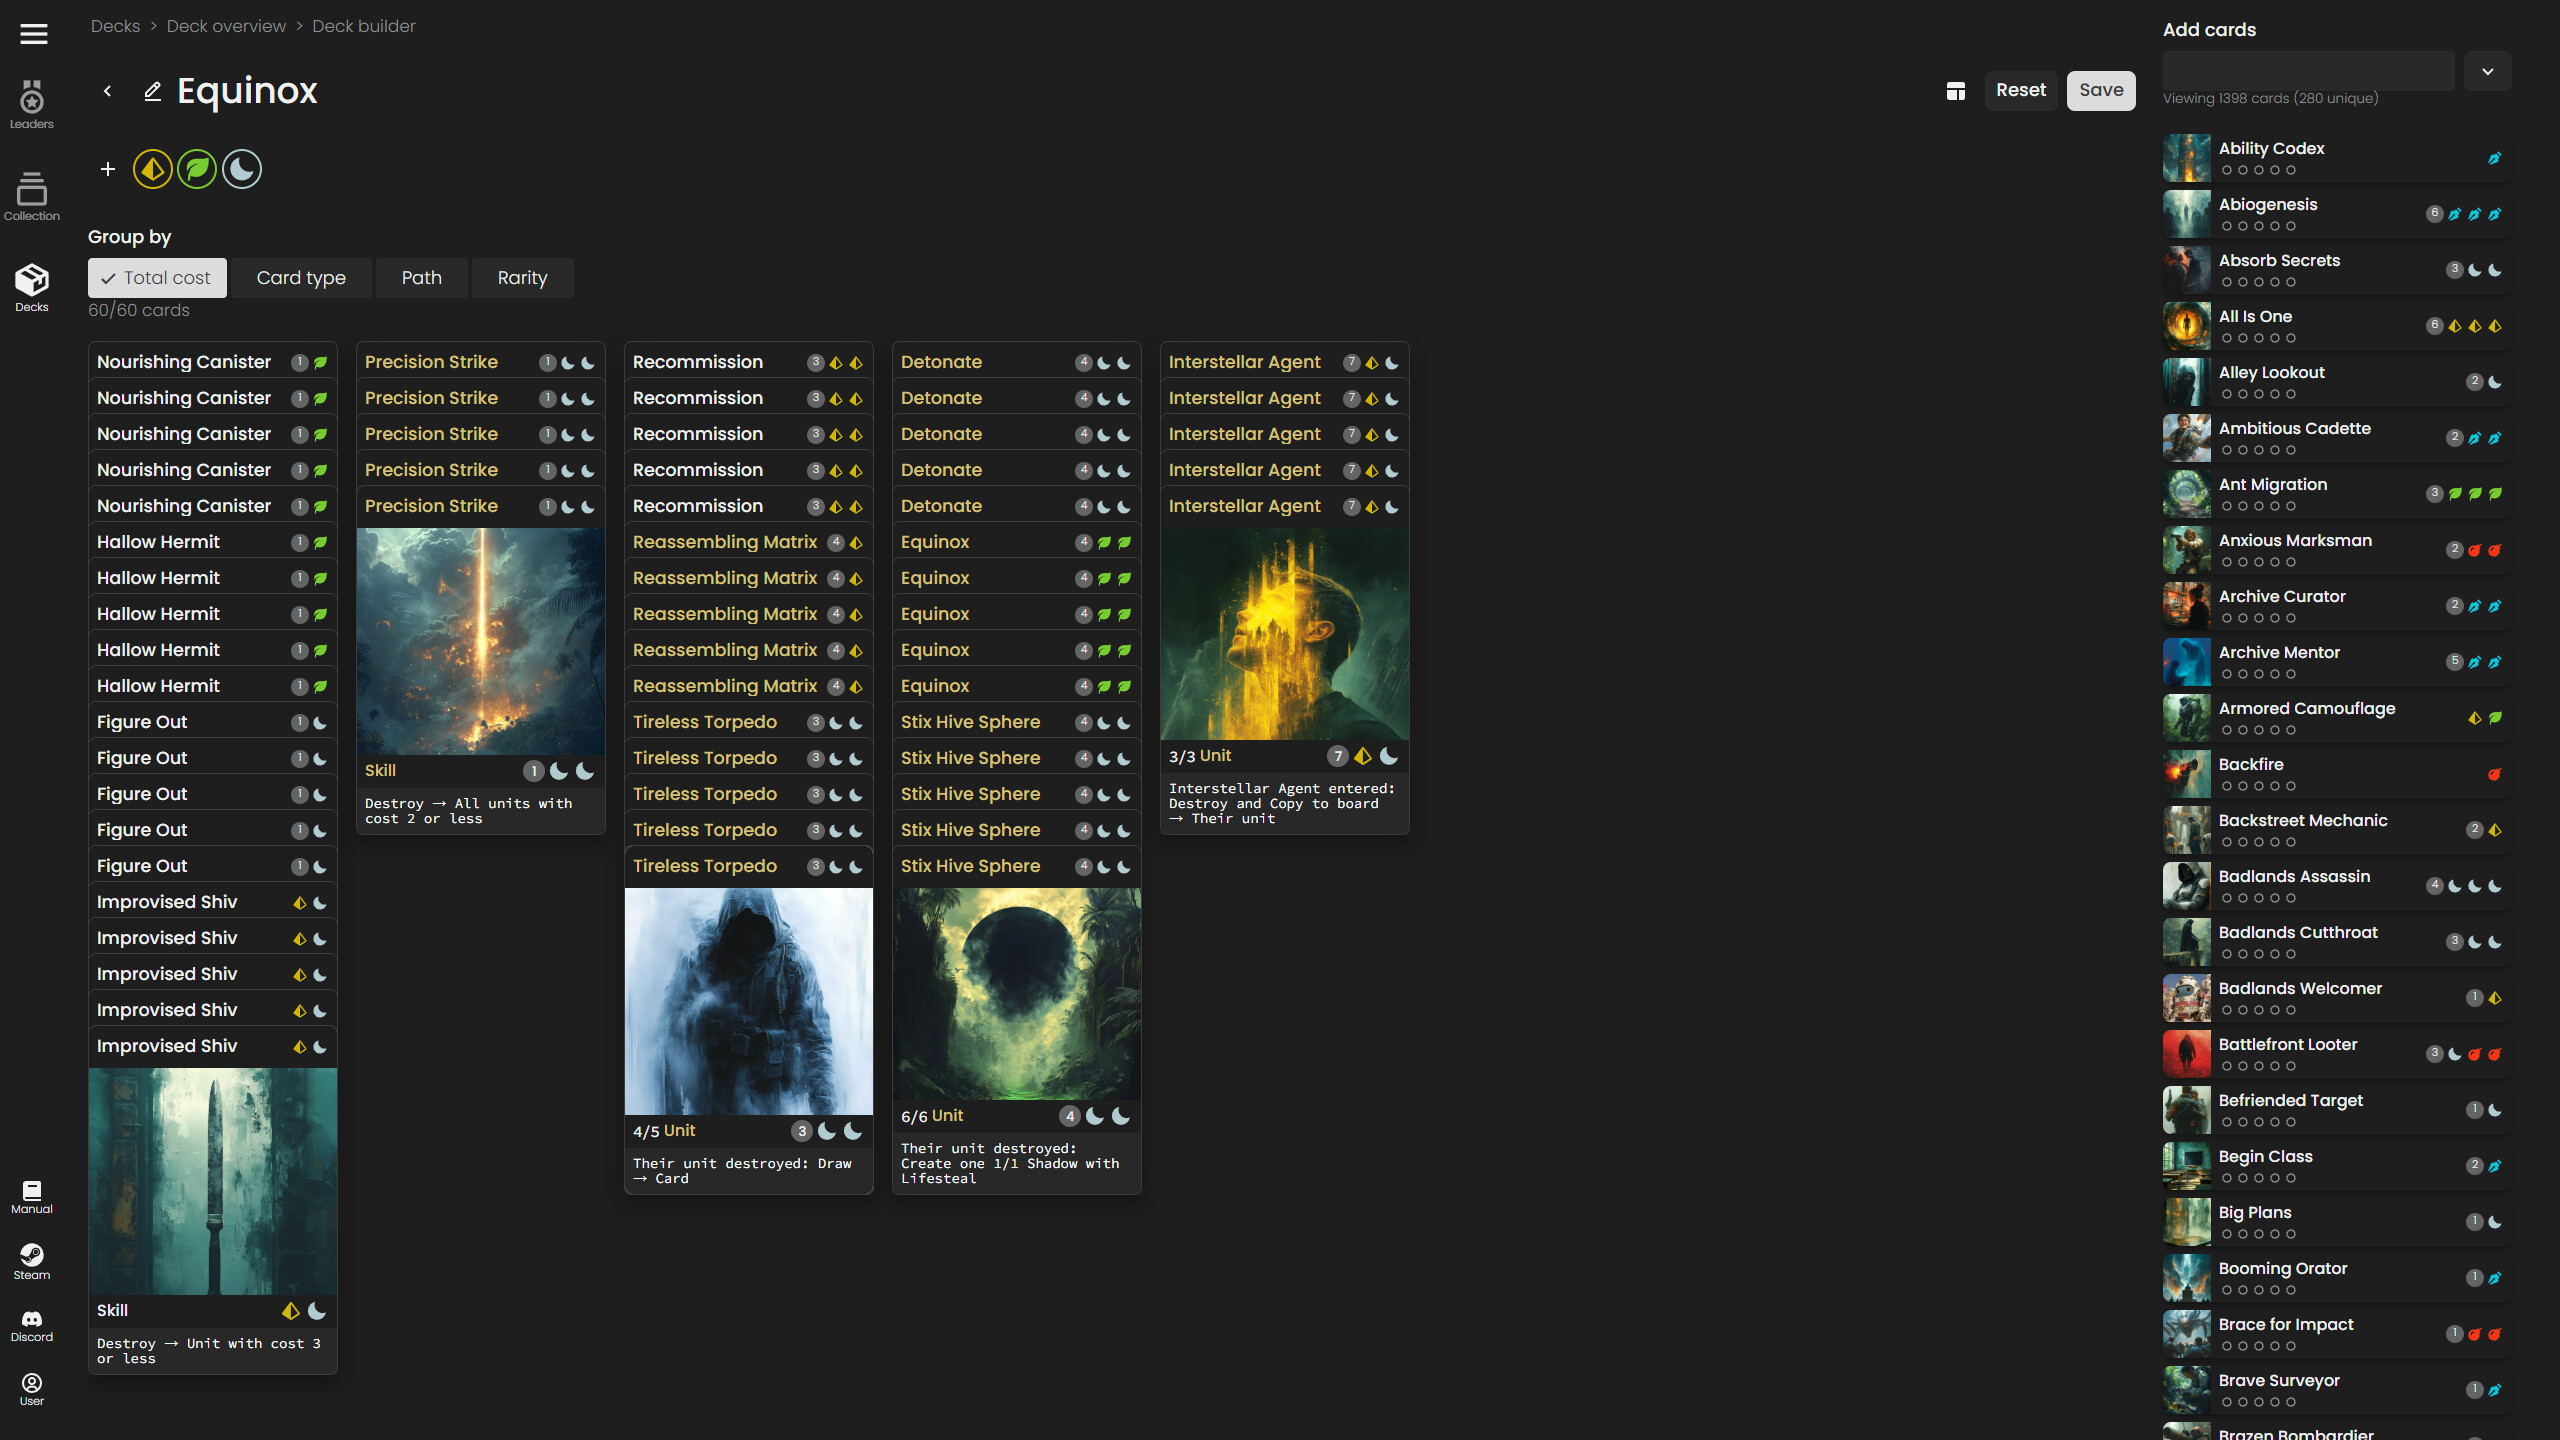Viewport: 2560px width, 1440px height.
Task: Click the back arrow beside Equinox
Action: point(107,91)
